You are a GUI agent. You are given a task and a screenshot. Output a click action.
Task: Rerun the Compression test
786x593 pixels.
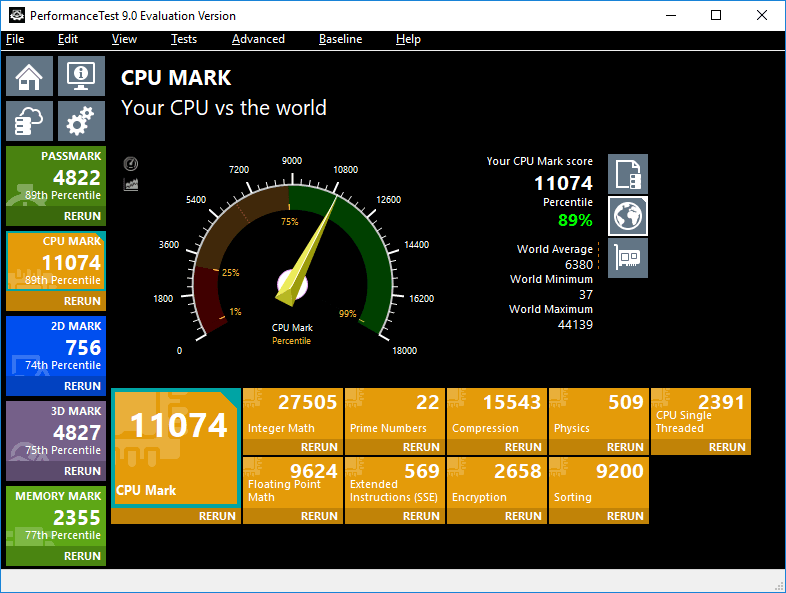click(497, 447)
